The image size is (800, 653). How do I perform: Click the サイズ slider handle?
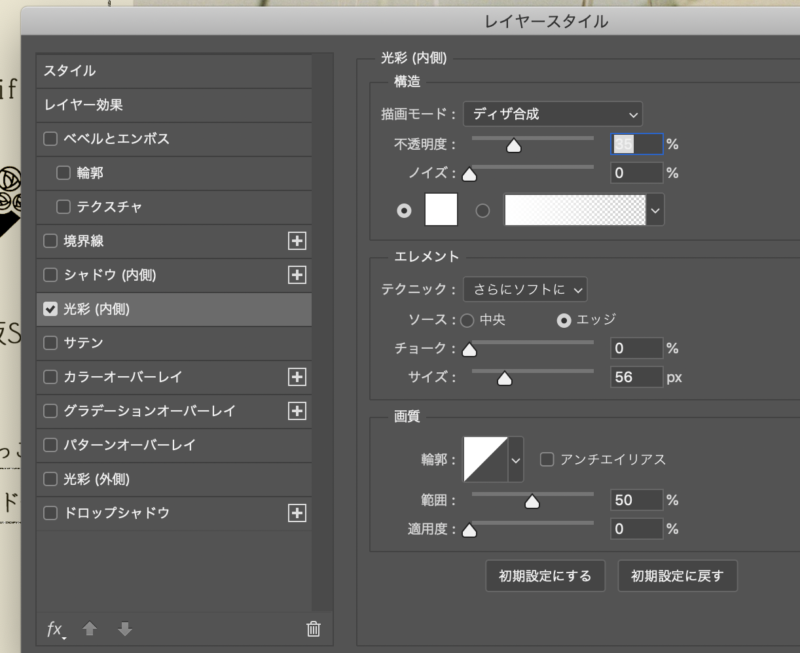505,379
